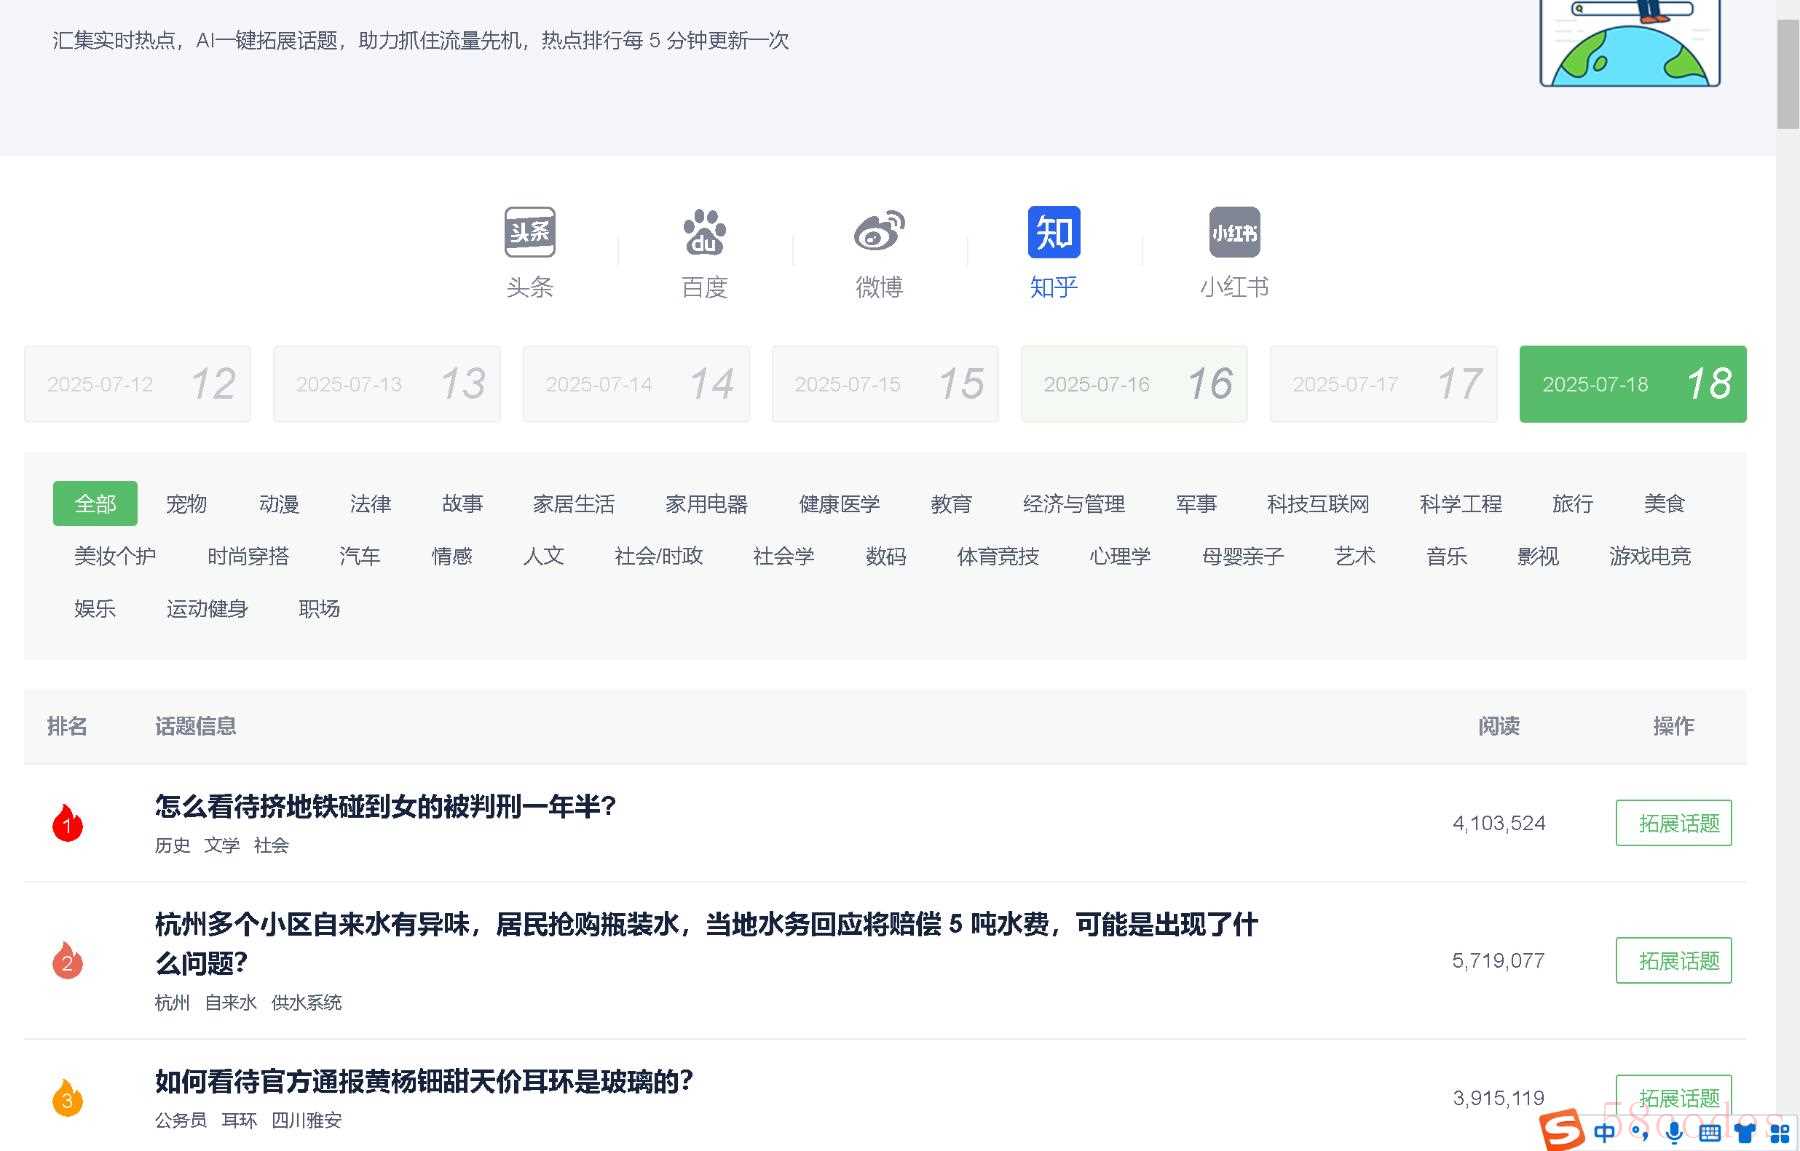
Task: Click the rank 3 orange flame badge
Action: click(68, 1098)
